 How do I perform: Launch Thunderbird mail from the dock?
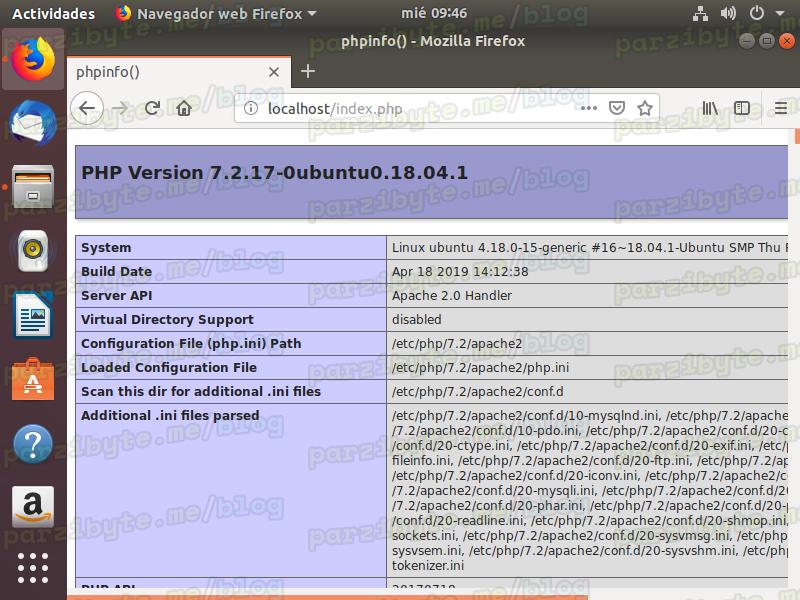click(33, 123)
